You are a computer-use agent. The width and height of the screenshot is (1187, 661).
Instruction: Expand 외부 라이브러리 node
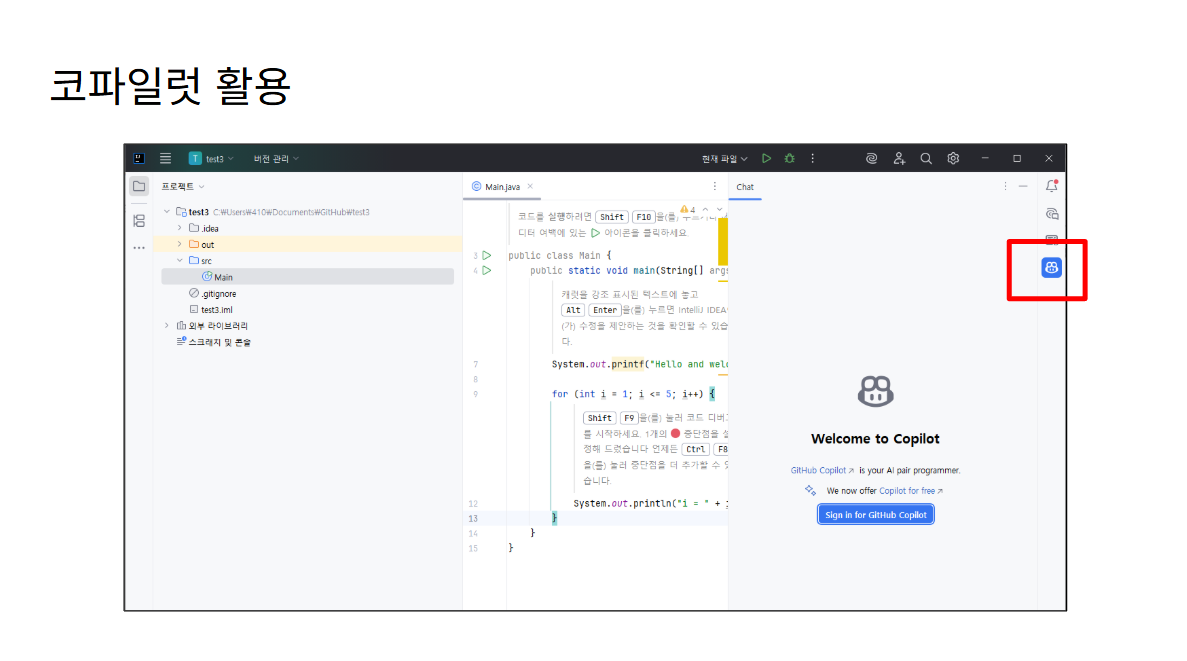[167, 326]
